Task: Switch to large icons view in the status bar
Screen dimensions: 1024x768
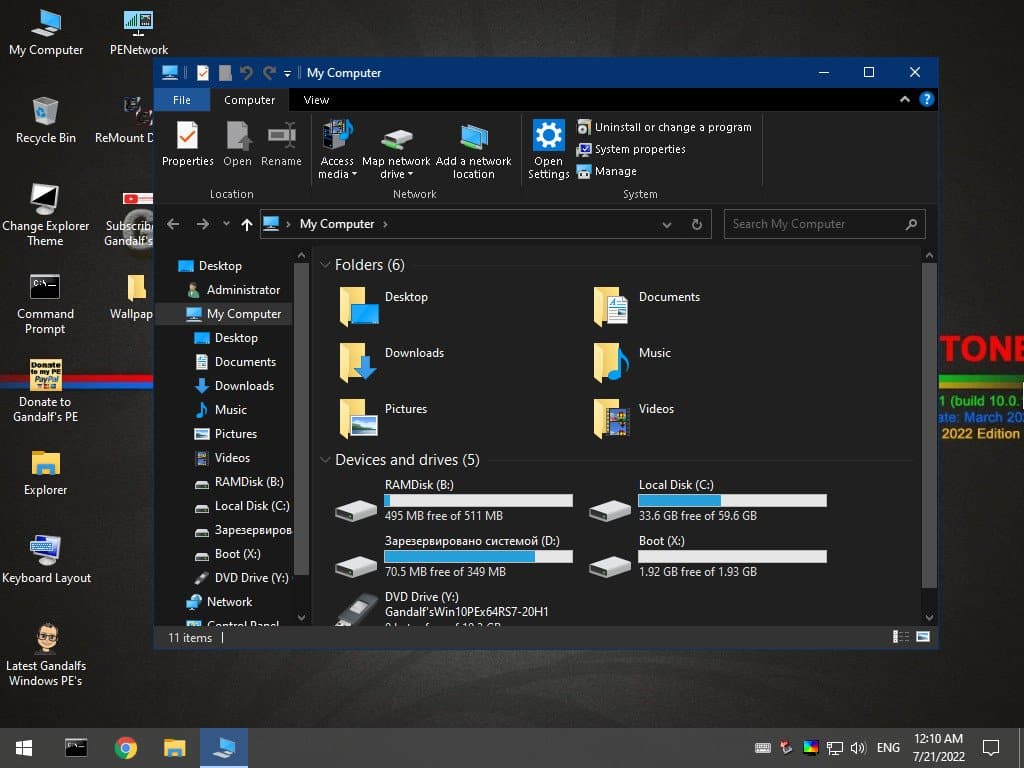Action: pyautogui.click(x=923, y=637)
